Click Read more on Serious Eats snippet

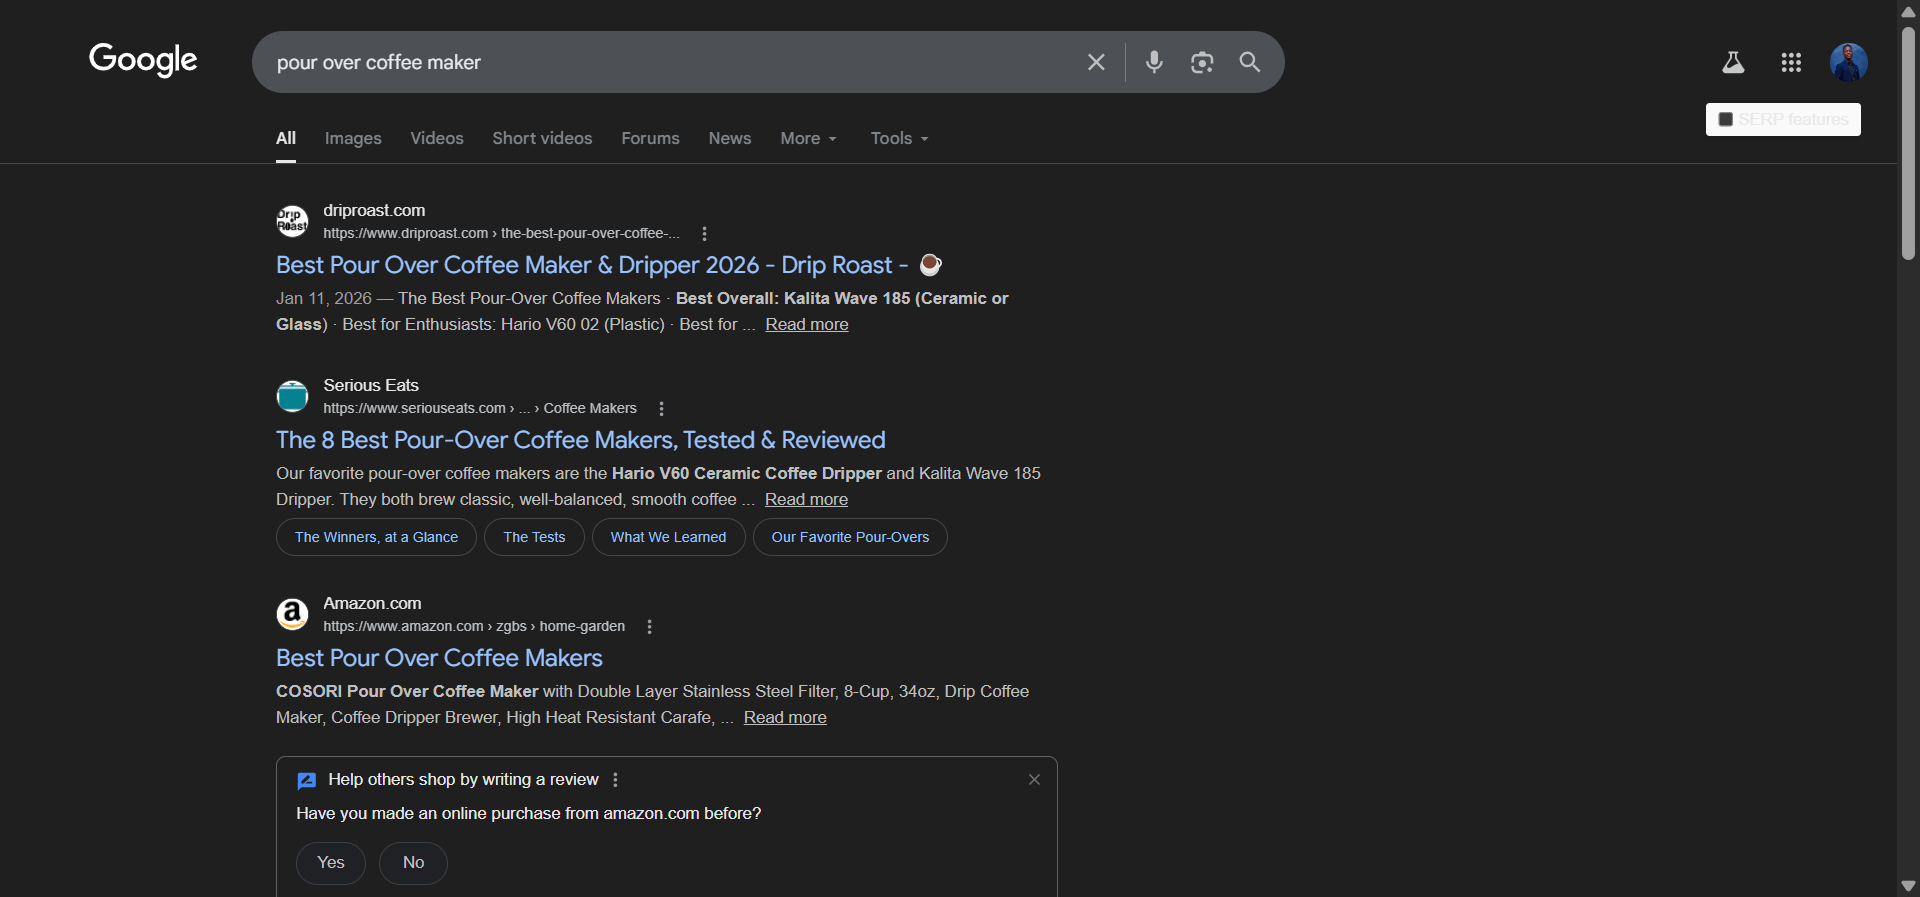coord(806,499)
